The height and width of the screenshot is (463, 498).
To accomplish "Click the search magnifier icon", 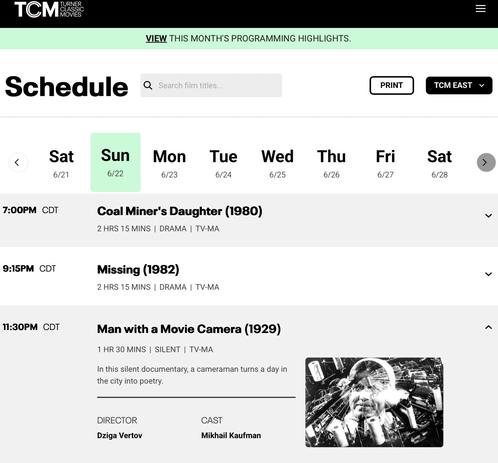I will (x=148, y=85).
